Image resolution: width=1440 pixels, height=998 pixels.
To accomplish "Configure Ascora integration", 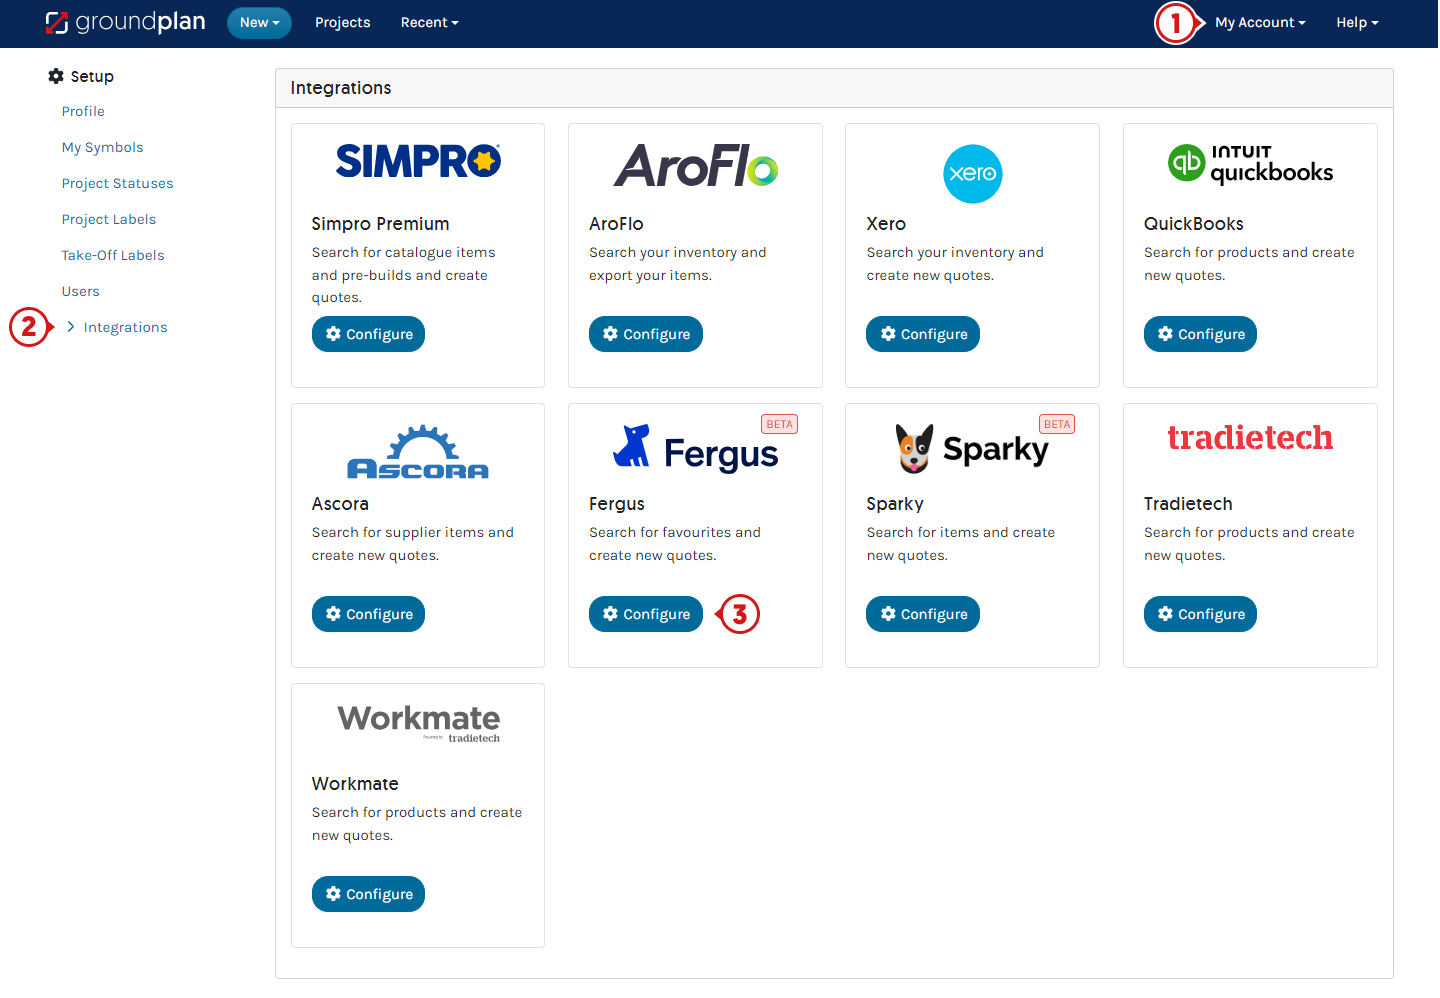I will (x=368, y=614).
